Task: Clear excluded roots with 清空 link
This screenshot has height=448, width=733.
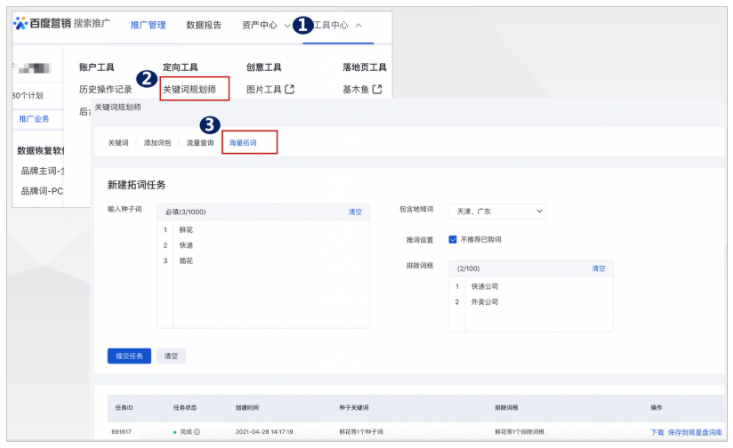Action: click(598, 268)
